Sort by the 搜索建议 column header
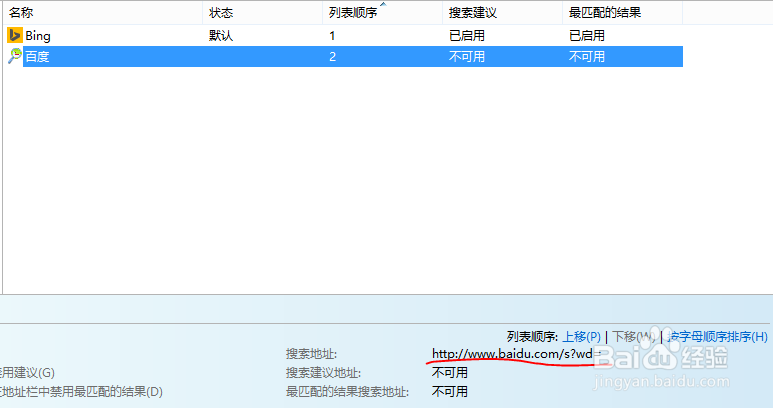The image size is (773, 408). [473, 12]
